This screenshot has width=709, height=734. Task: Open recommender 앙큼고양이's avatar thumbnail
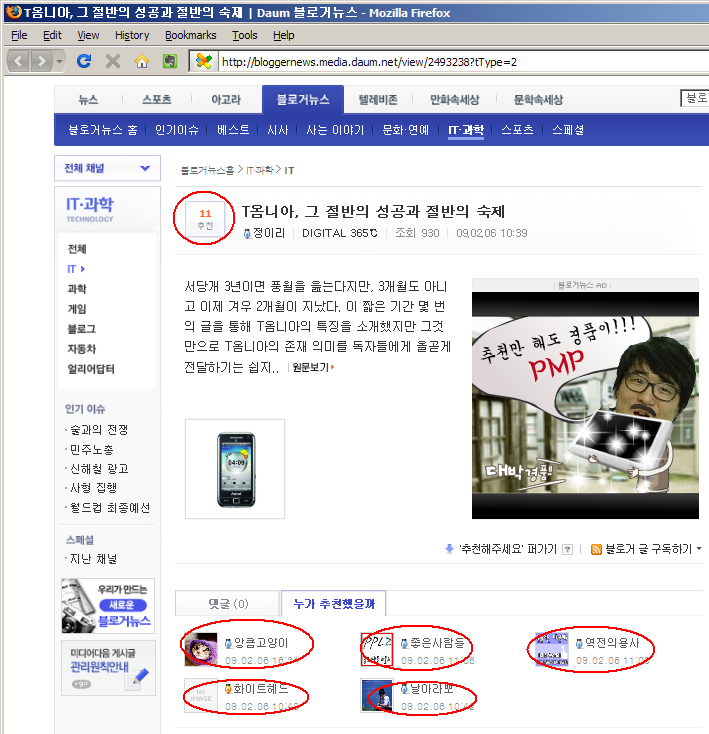[x=201, y=650]
